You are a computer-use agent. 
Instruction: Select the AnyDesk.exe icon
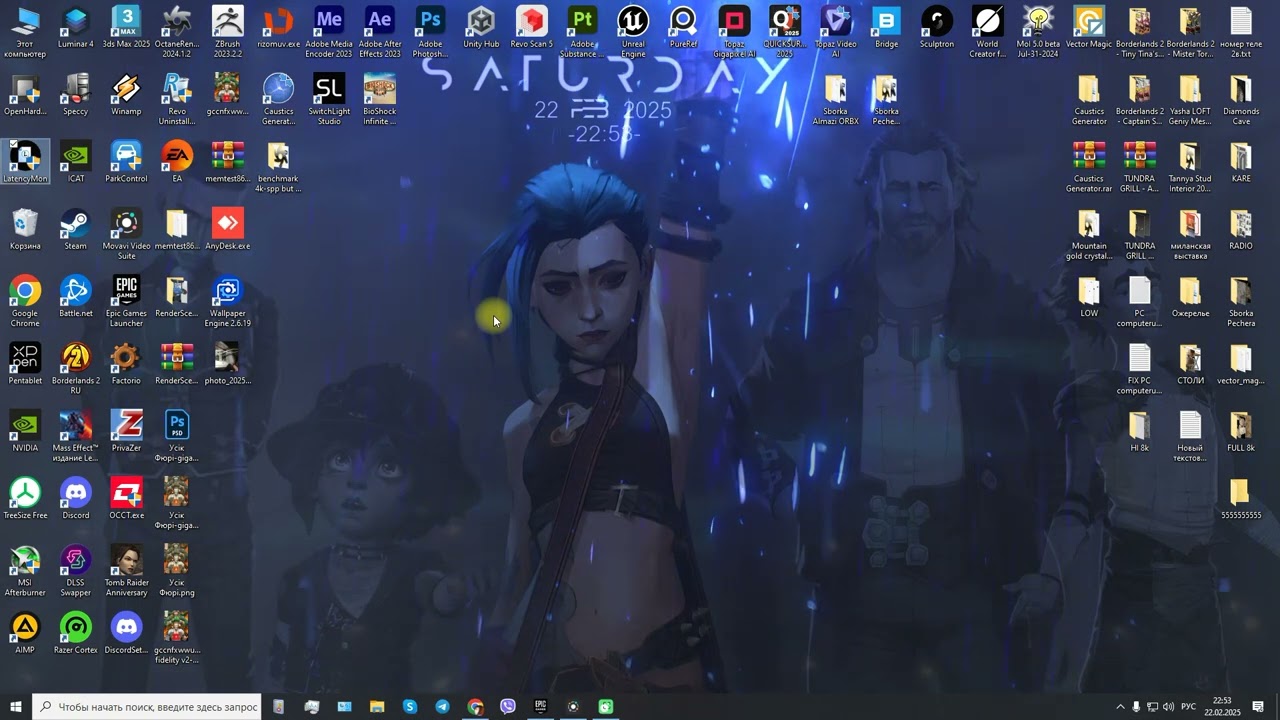pos(227,230)
